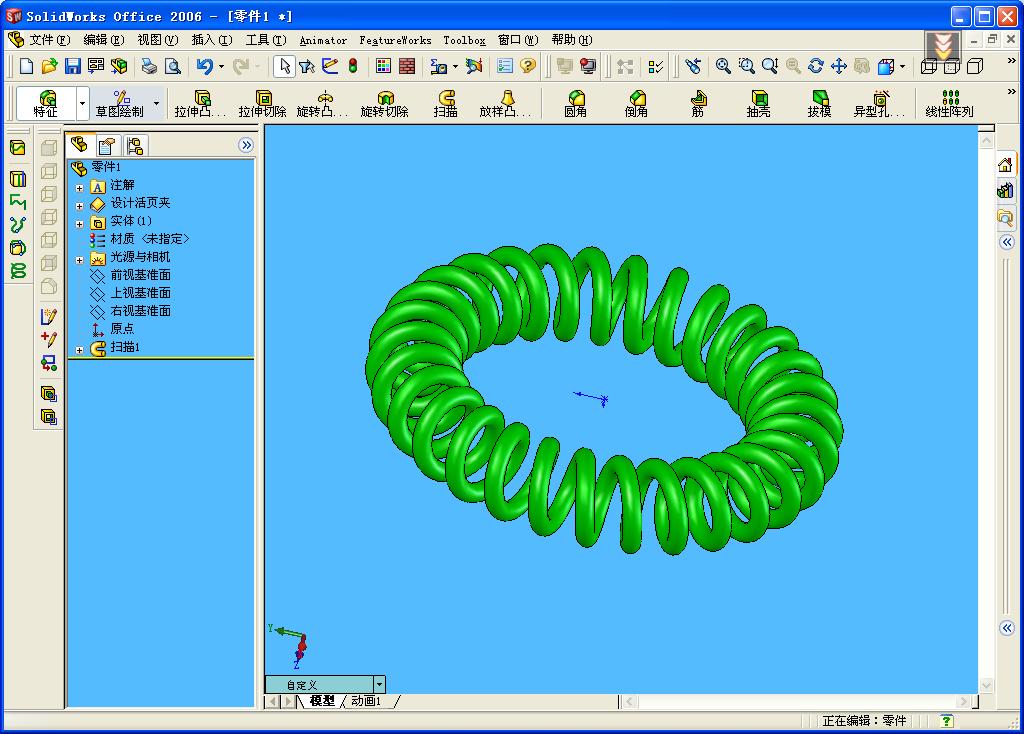Click the Extruded Cut (拉伸切除) tool
Viewport: 1024px width, 734px height.
coord(263,104)
